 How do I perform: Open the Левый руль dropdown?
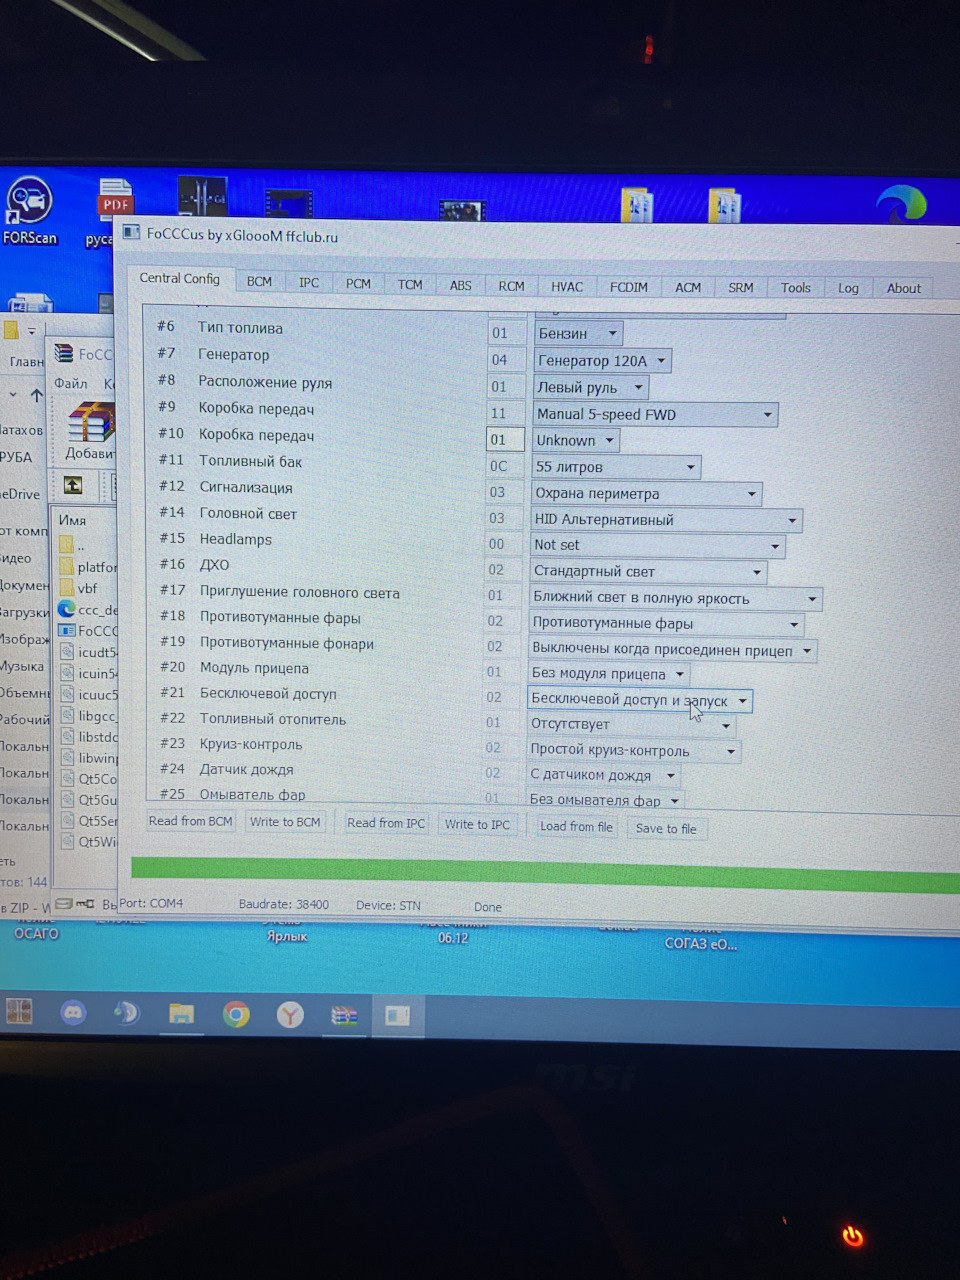(590, 387)
